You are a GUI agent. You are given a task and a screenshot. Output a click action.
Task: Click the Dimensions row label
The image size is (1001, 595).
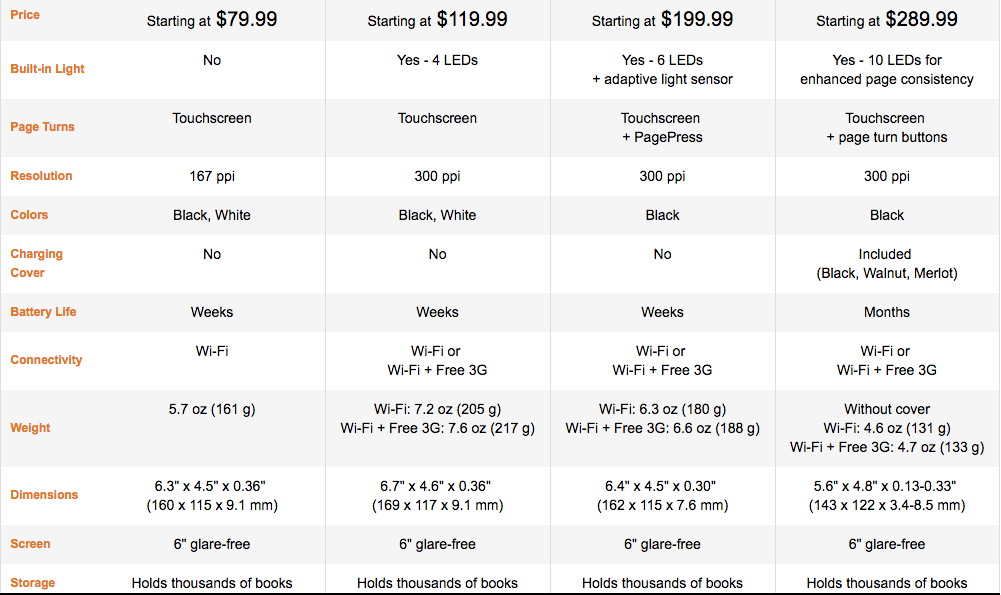(44, 495)
